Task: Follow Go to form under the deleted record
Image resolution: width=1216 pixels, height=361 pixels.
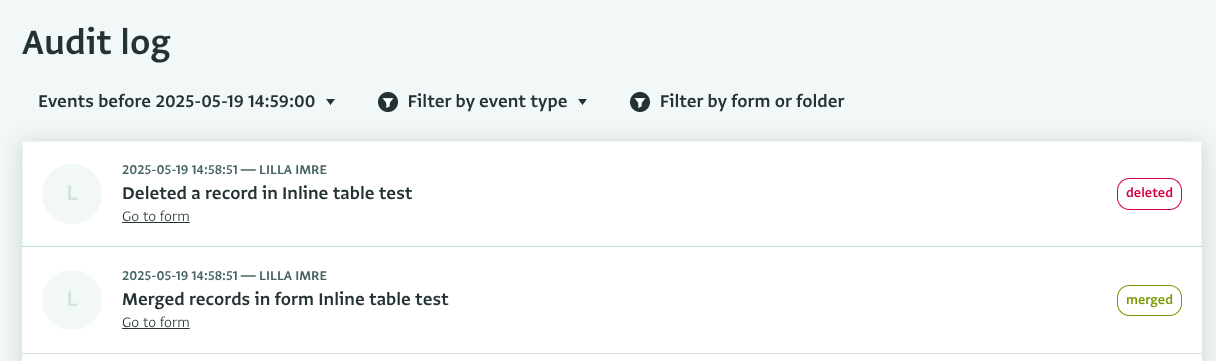Action: tap(156, 216)
